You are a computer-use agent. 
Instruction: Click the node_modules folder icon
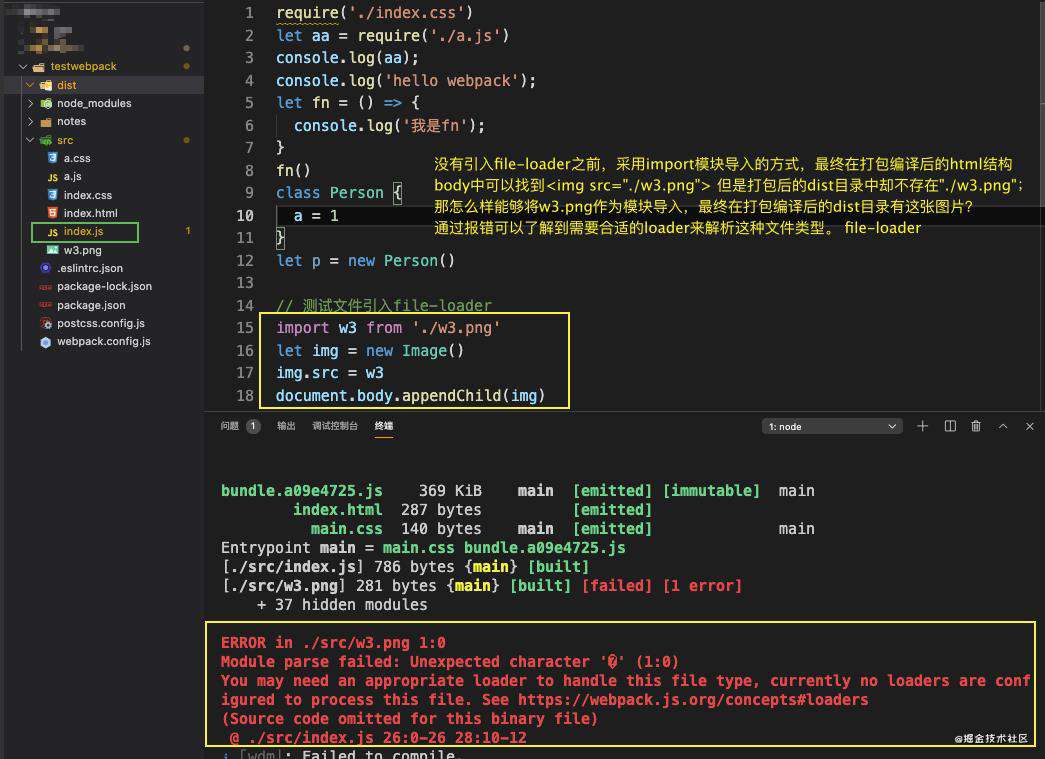click(x=46, y=103)
